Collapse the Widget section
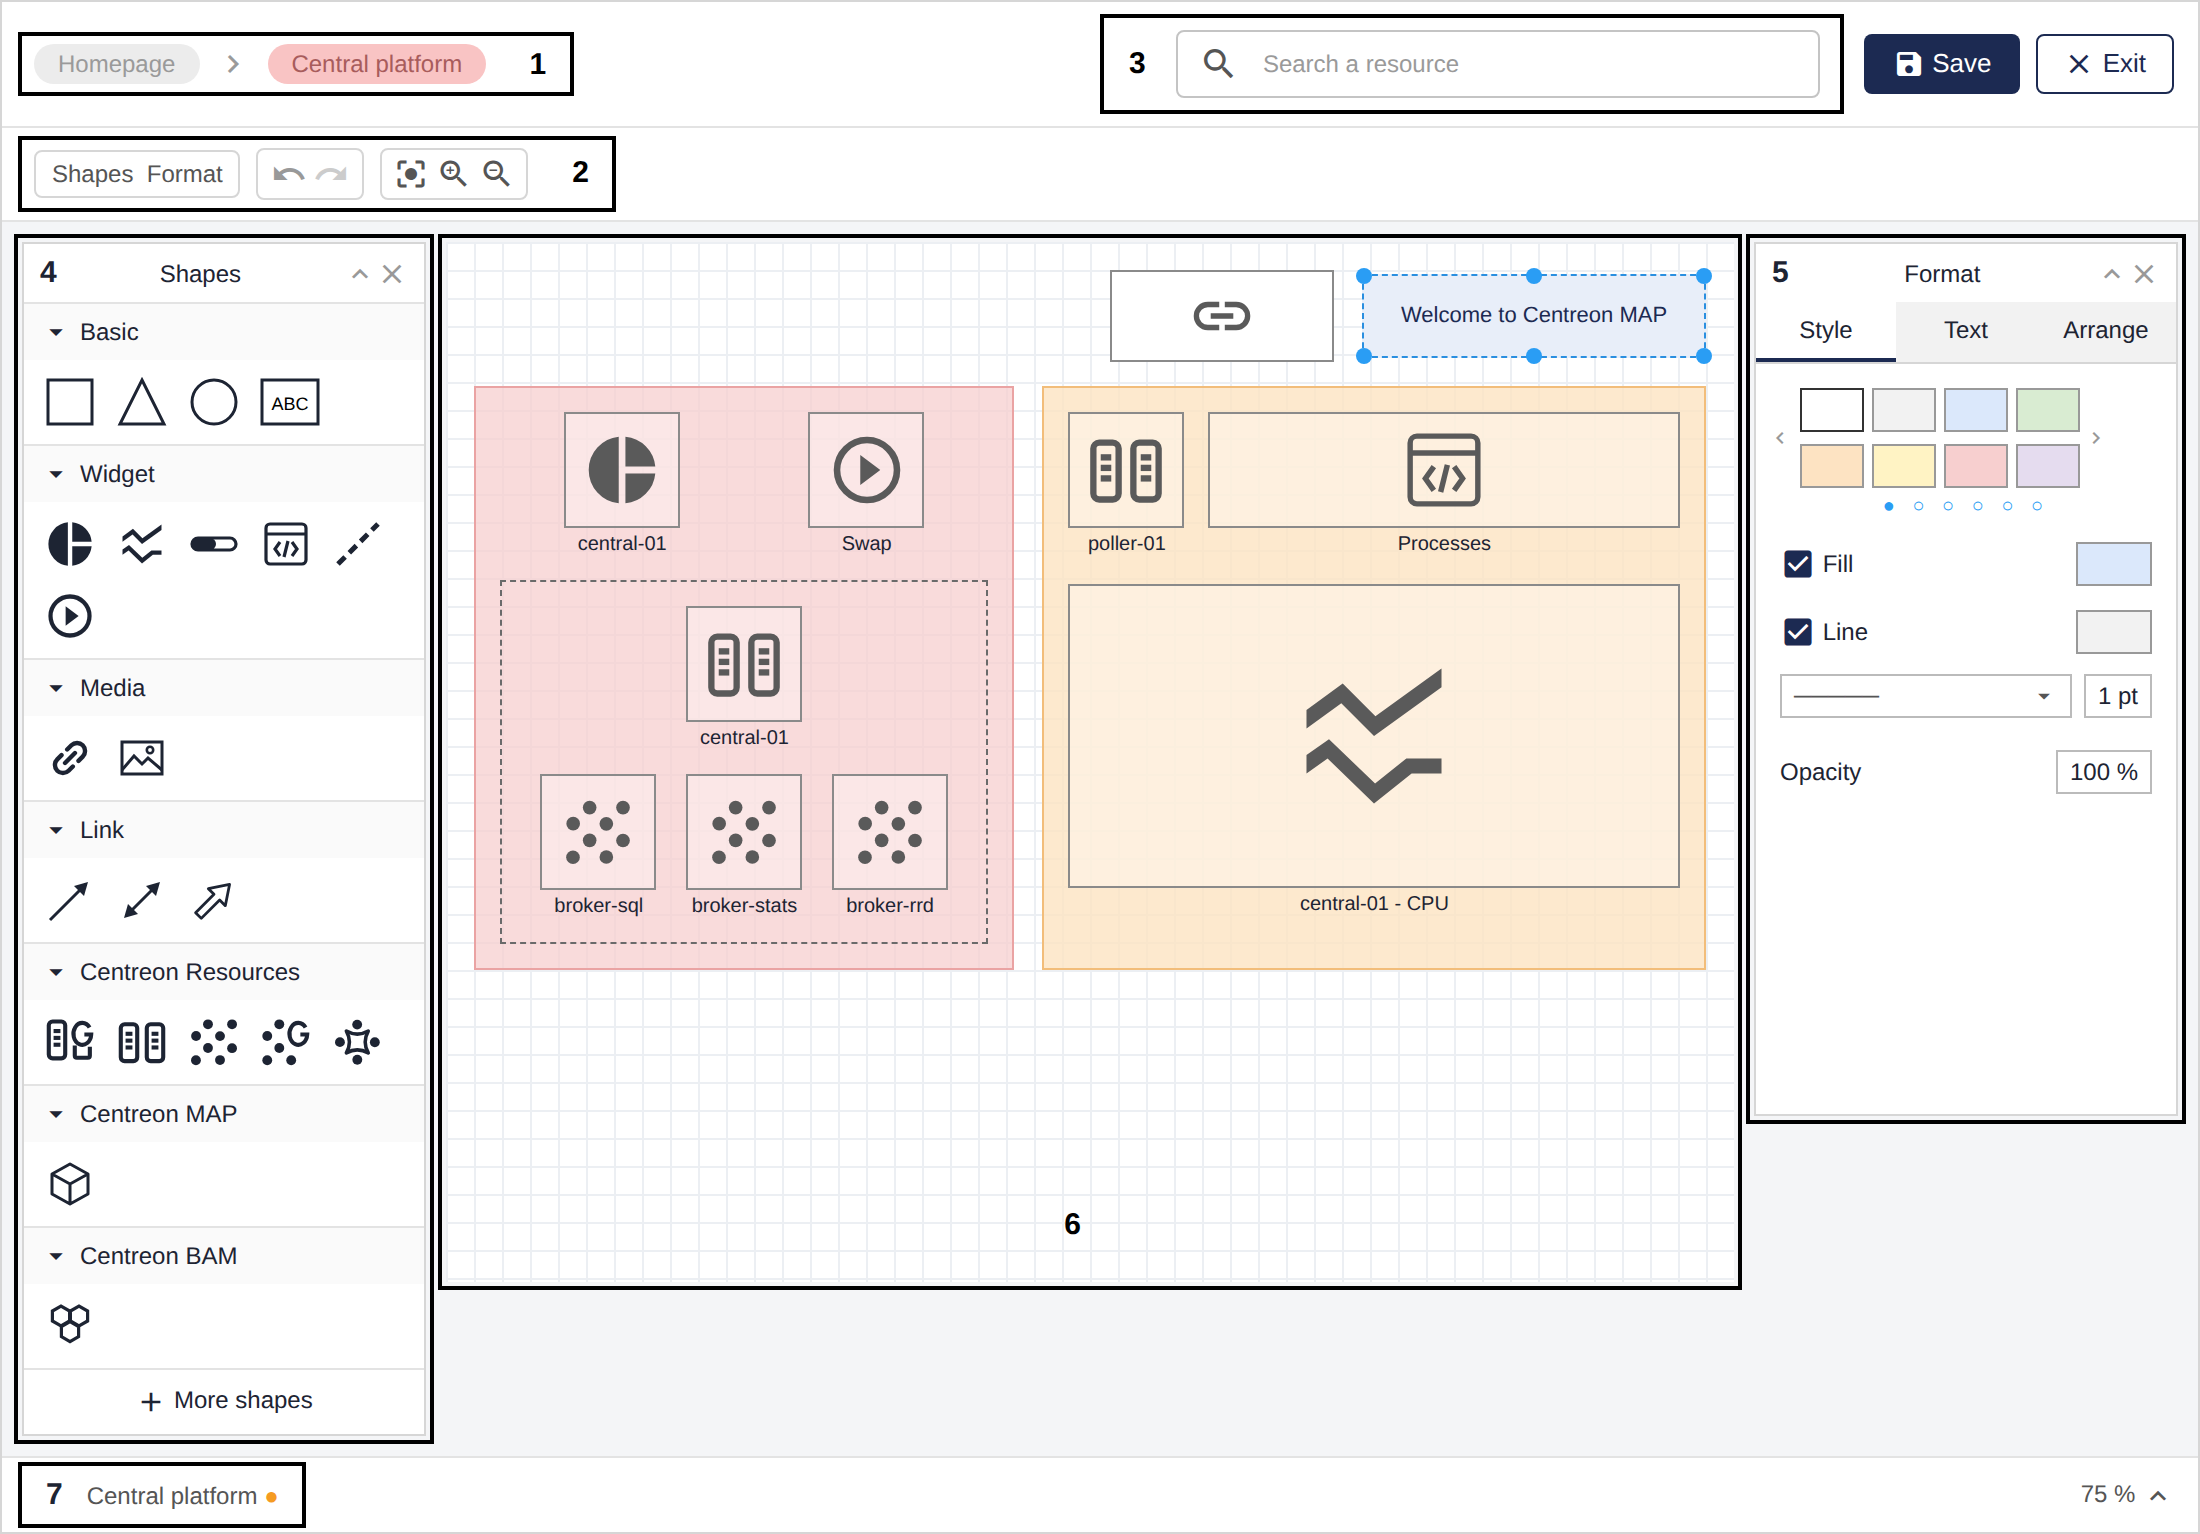2200x1534 pixels. [56, 474]
